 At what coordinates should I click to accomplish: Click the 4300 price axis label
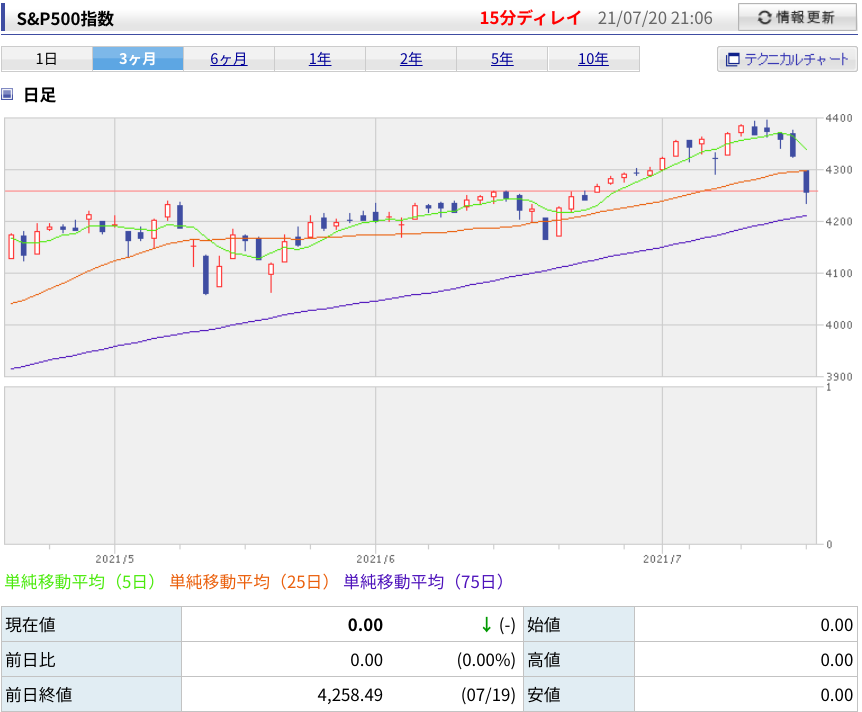[x=839, y=170]
